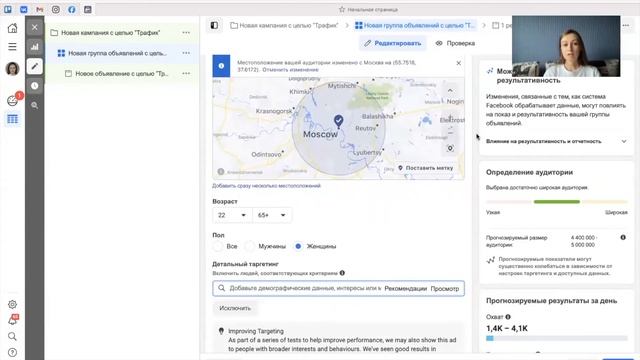Open campaign row three-dots menu
The image size is (640, 360).
coord(186,33)
